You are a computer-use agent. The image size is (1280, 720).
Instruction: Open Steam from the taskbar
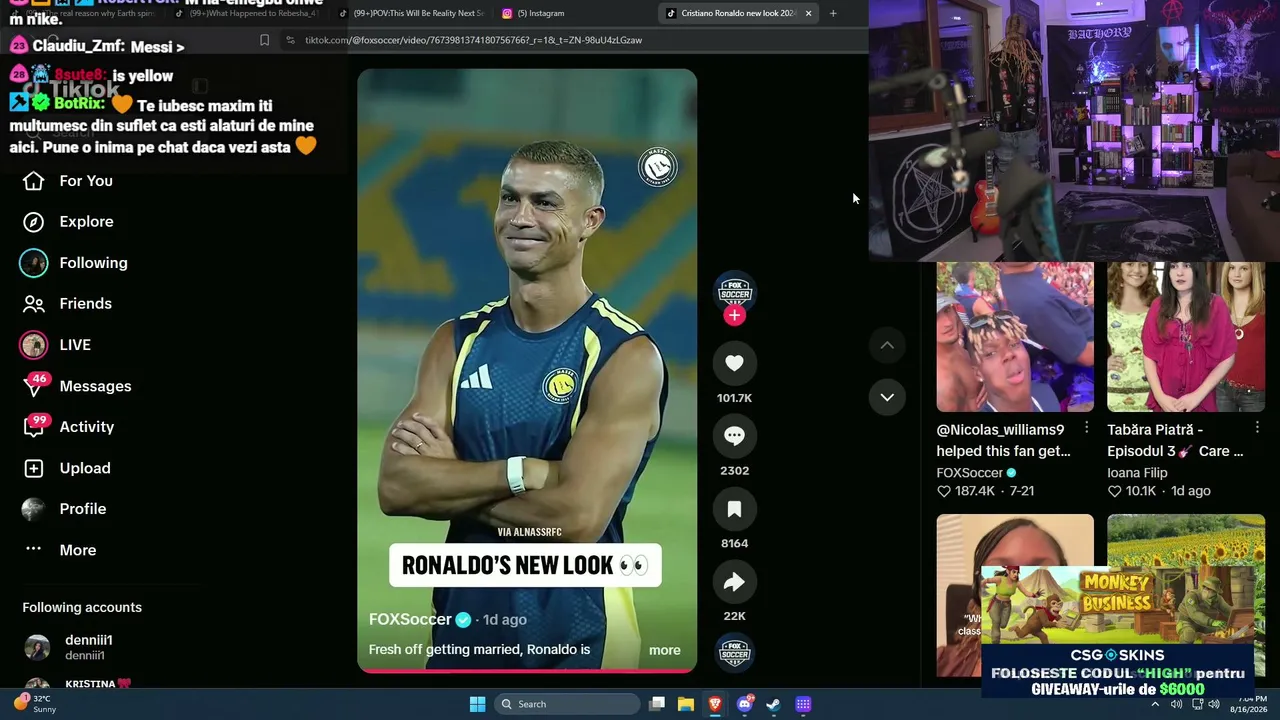[774, 704]
